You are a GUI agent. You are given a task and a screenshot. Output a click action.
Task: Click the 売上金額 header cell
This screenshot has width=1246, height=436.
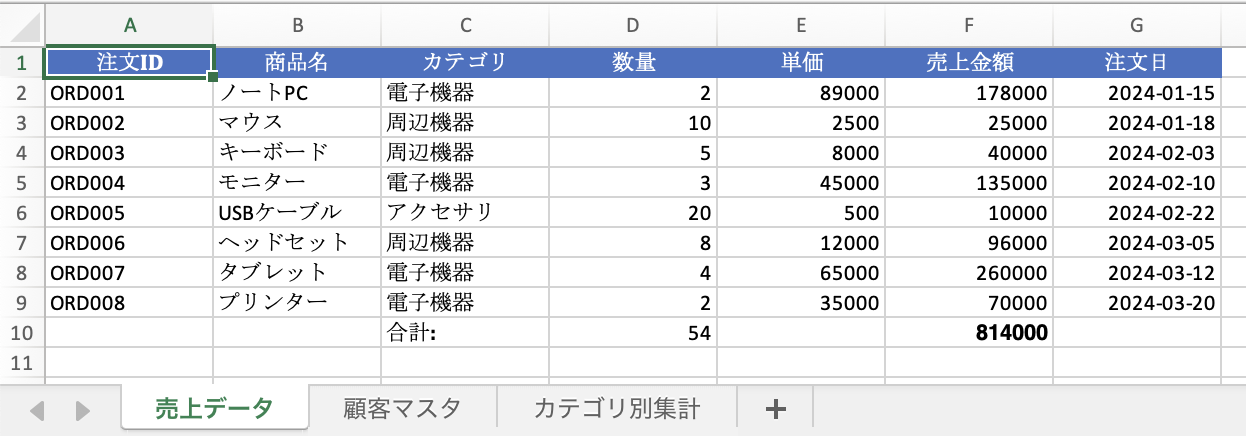tap(969, 63)
